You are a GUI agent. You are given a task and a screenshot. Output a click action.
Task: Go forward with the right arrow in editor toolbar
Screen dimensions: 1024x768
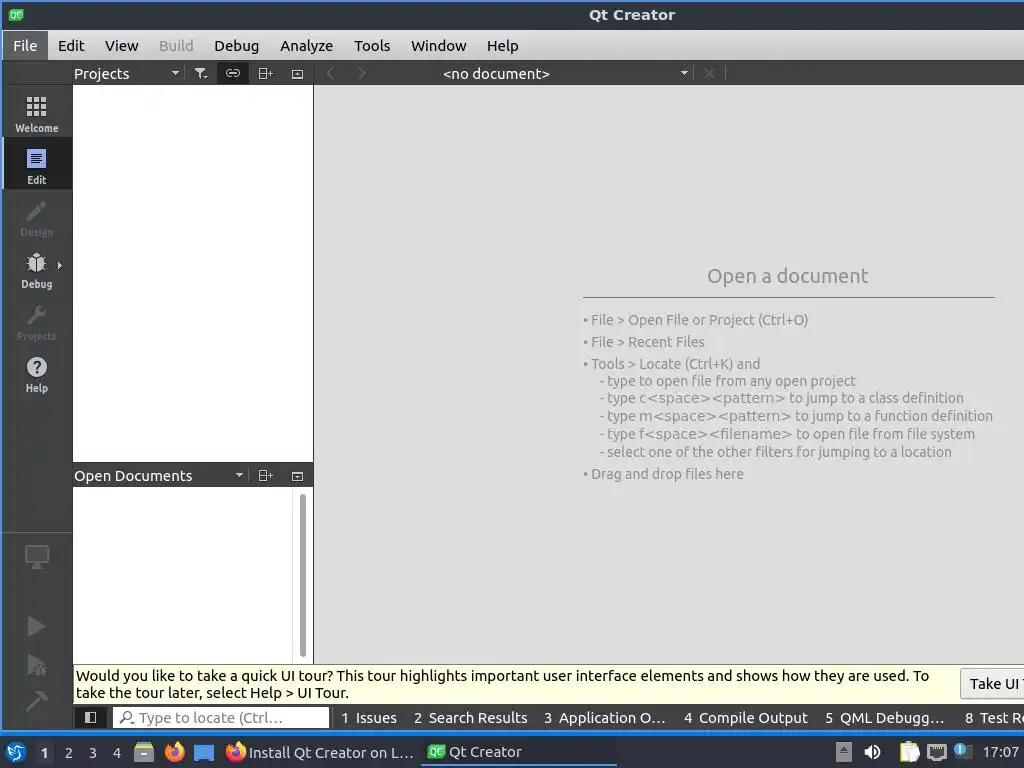click(x=361, y=73)
